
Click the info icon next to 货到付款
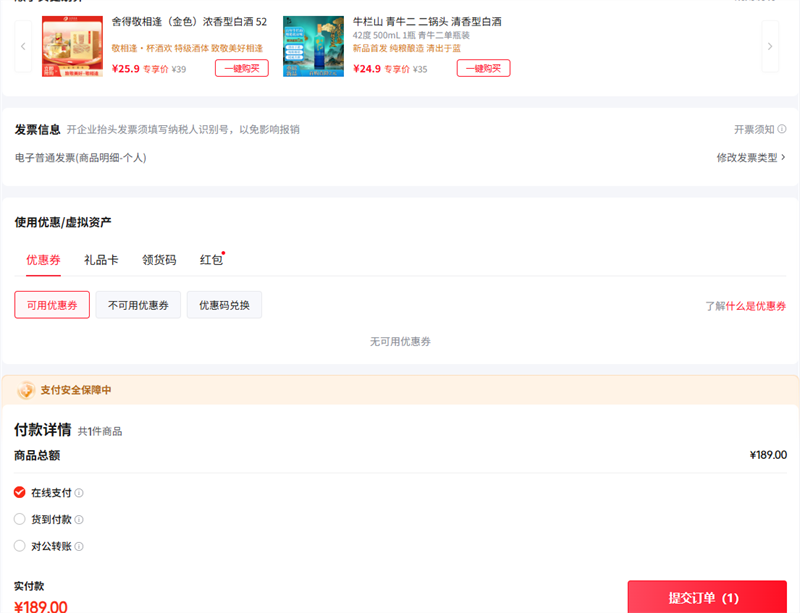click(79, 520)
